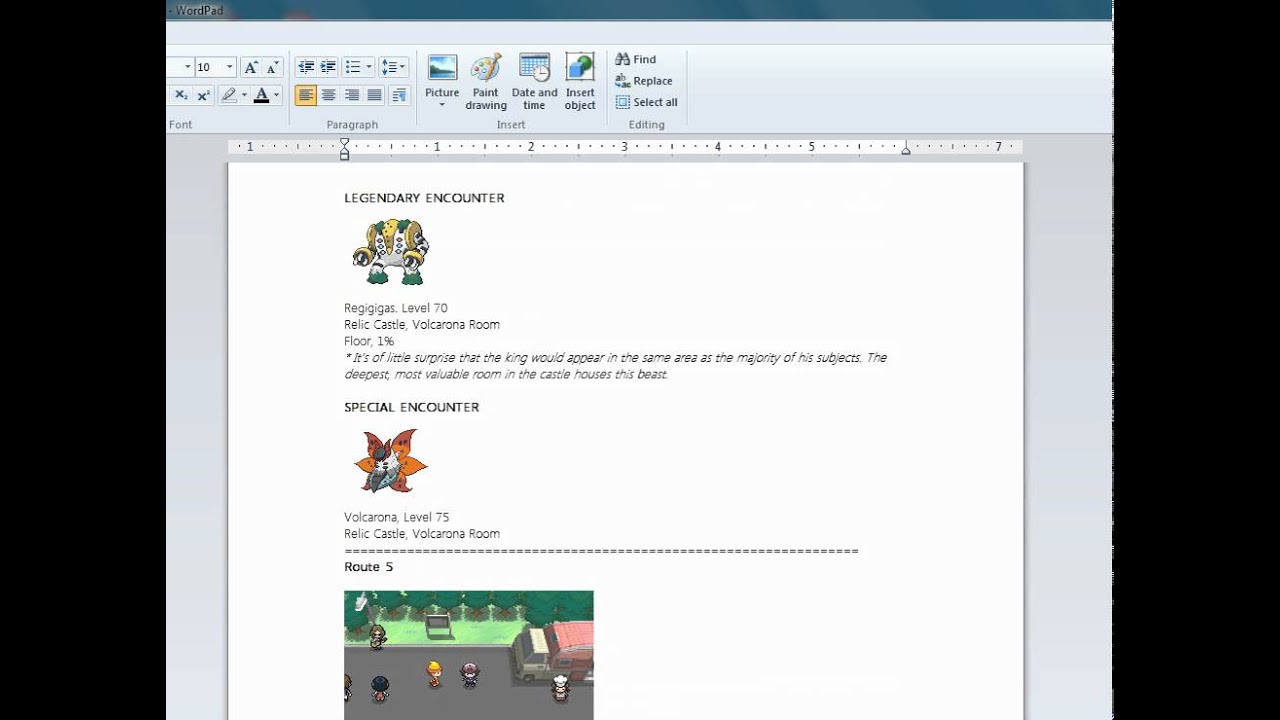Apply subscript formatting
This screenshot has width=1280, height=720.
(x=181, y=95)
